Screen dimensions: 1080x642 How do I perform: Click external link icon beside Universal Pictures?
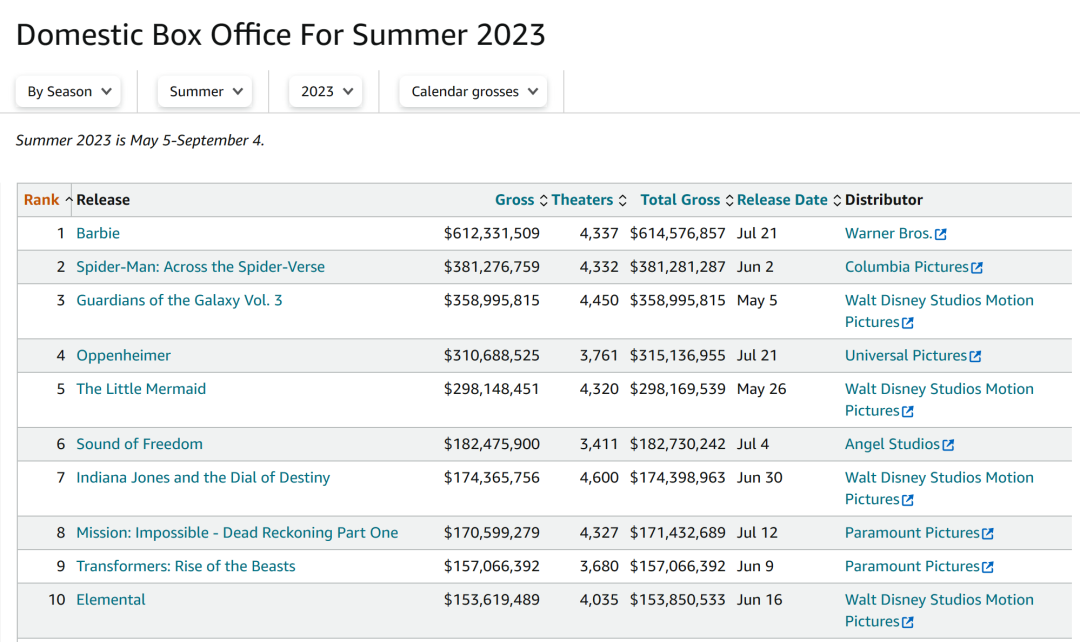975,356
